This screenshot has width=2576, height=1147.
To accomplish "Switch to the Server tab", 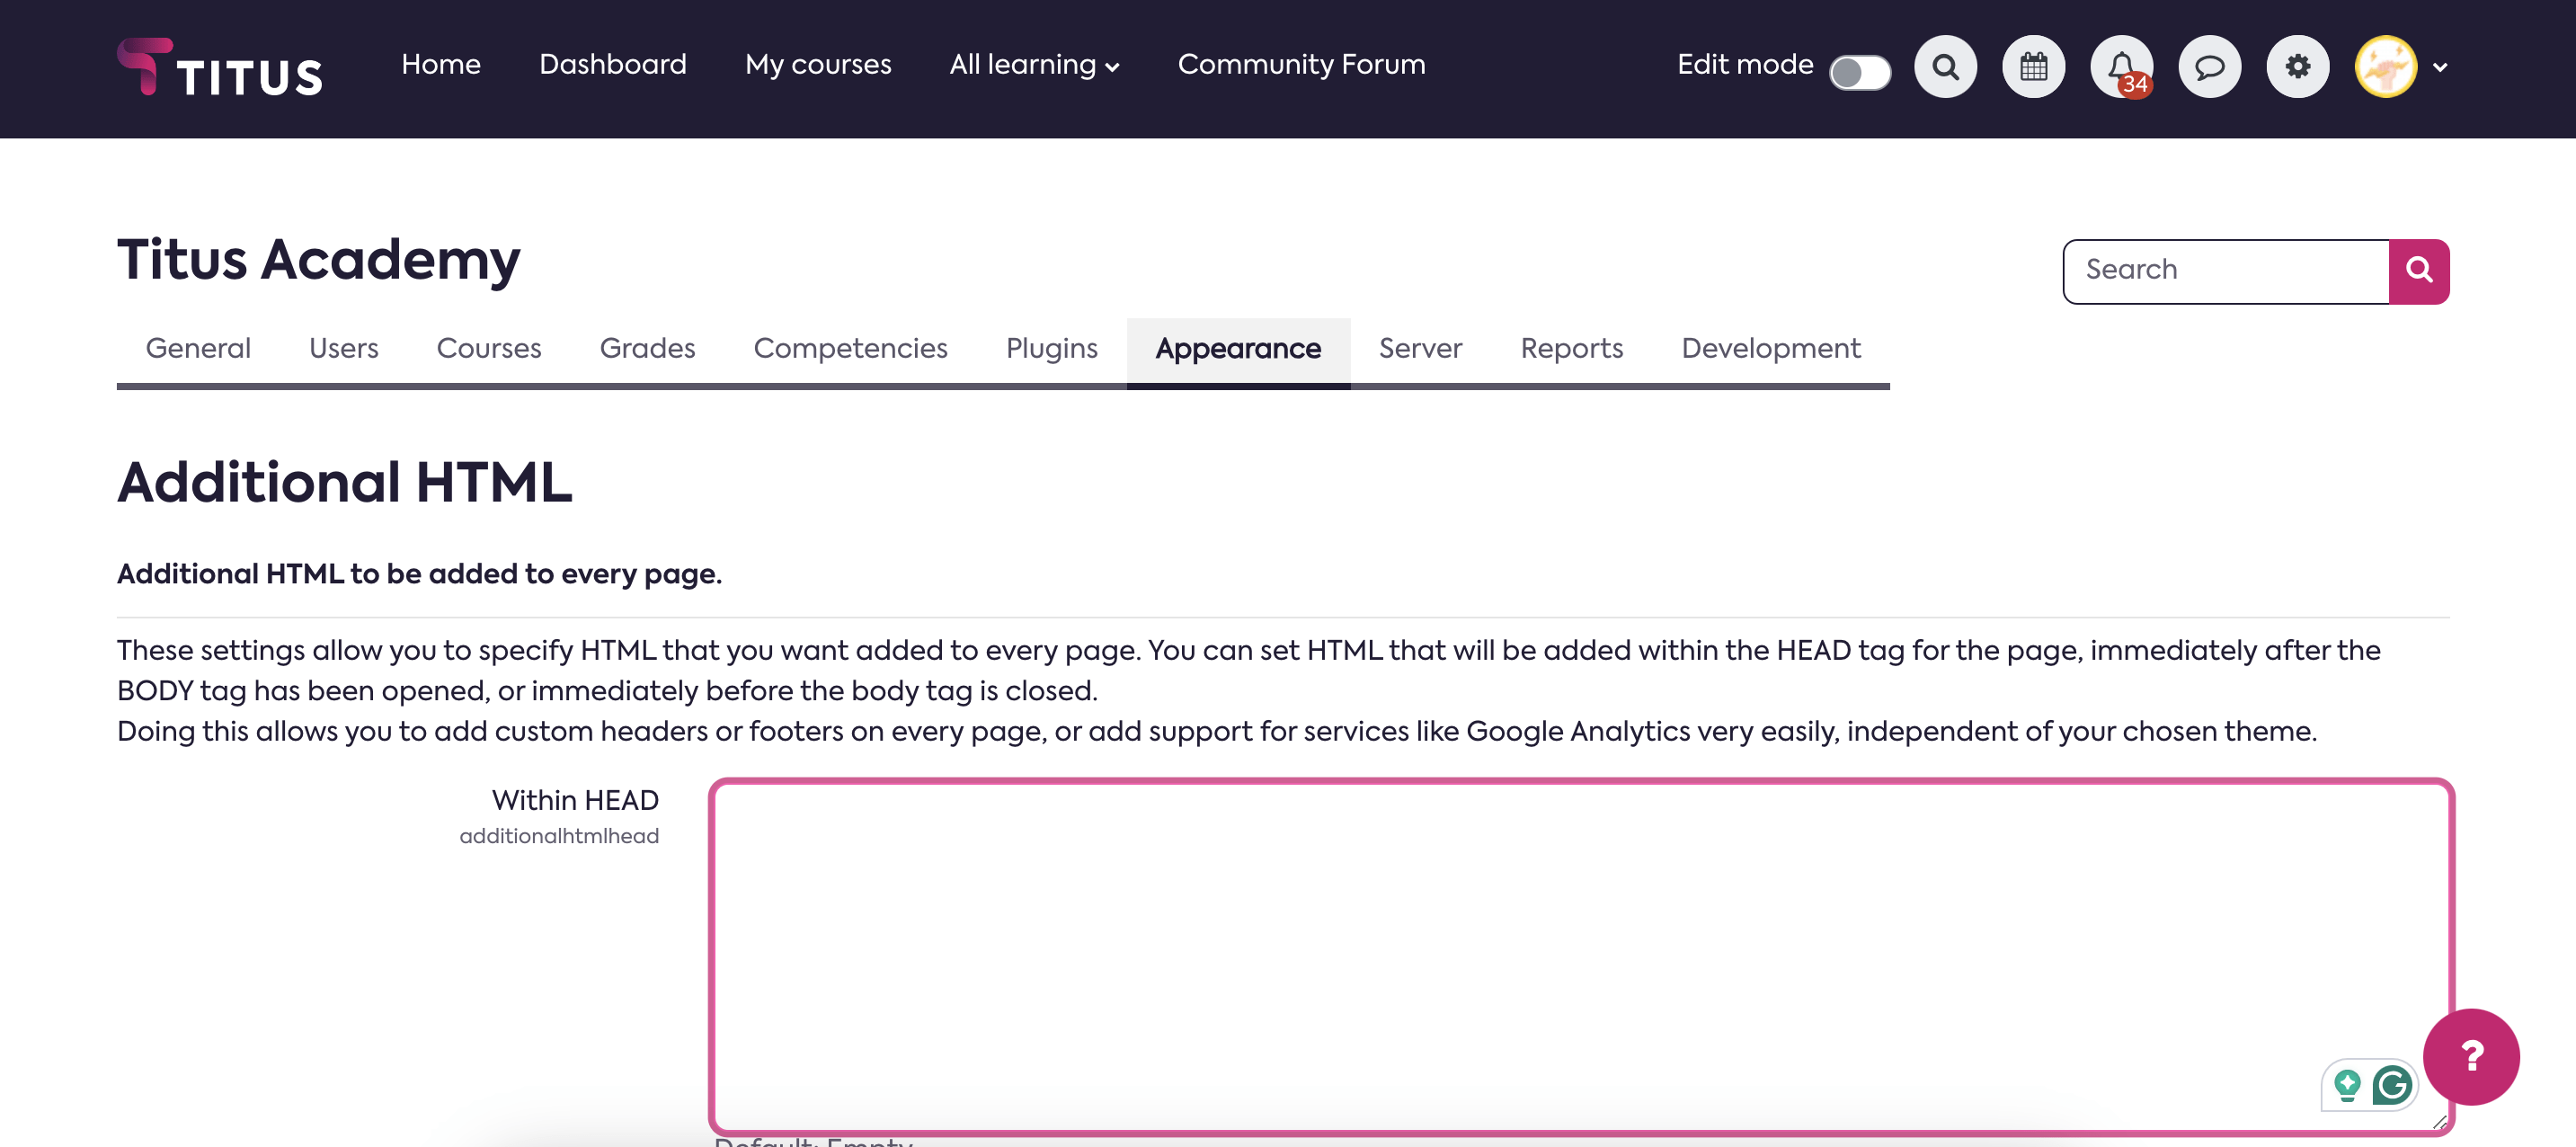I will point(1420,348).
